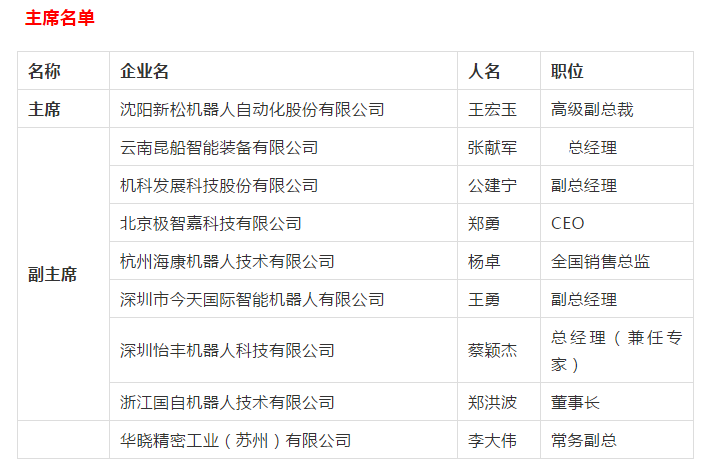Select the 人名 column header
The height and width of the screenshot is (473, 713).
[484, 71]
